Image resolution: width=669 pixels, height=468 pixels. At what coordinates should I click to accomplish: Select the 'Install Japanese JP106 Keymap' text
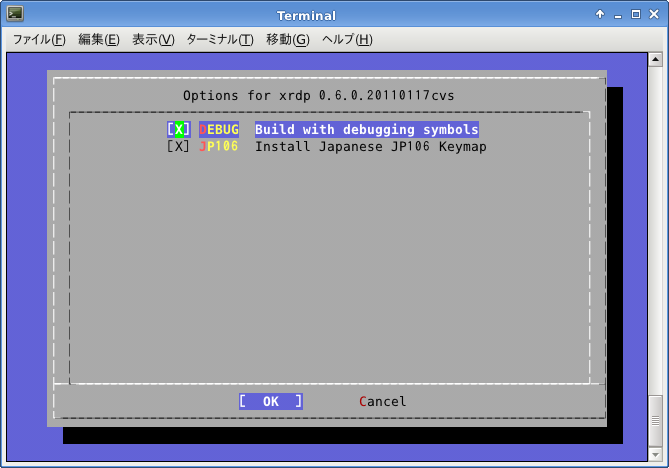tap(370, 146)
